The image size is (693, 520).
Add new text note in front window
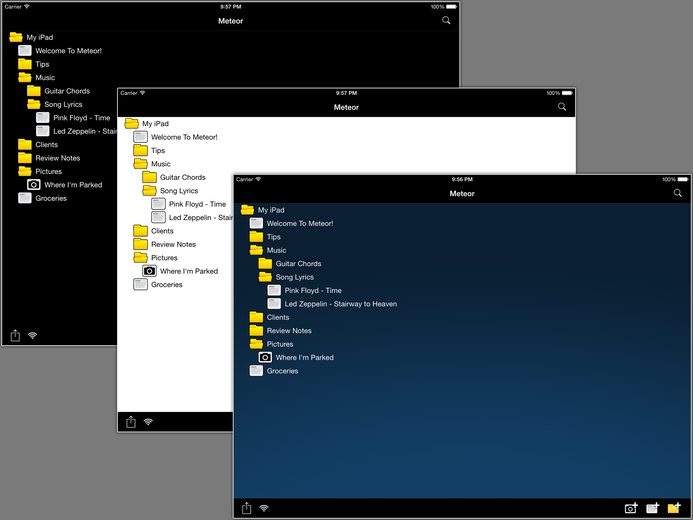coord(653,508)
